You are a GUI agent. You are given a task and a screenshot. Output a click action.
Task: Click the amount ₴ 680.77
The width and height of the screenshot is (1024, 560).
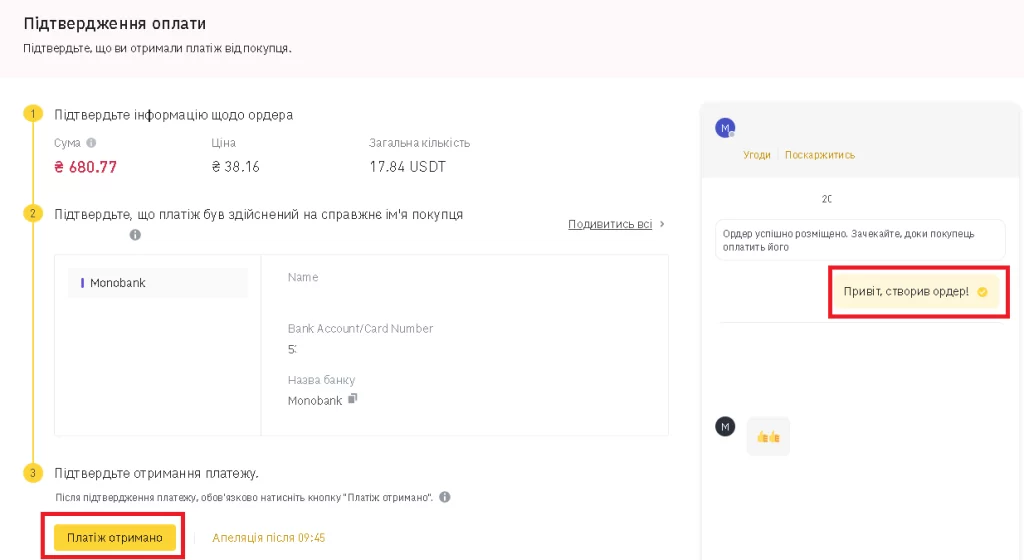86,167
